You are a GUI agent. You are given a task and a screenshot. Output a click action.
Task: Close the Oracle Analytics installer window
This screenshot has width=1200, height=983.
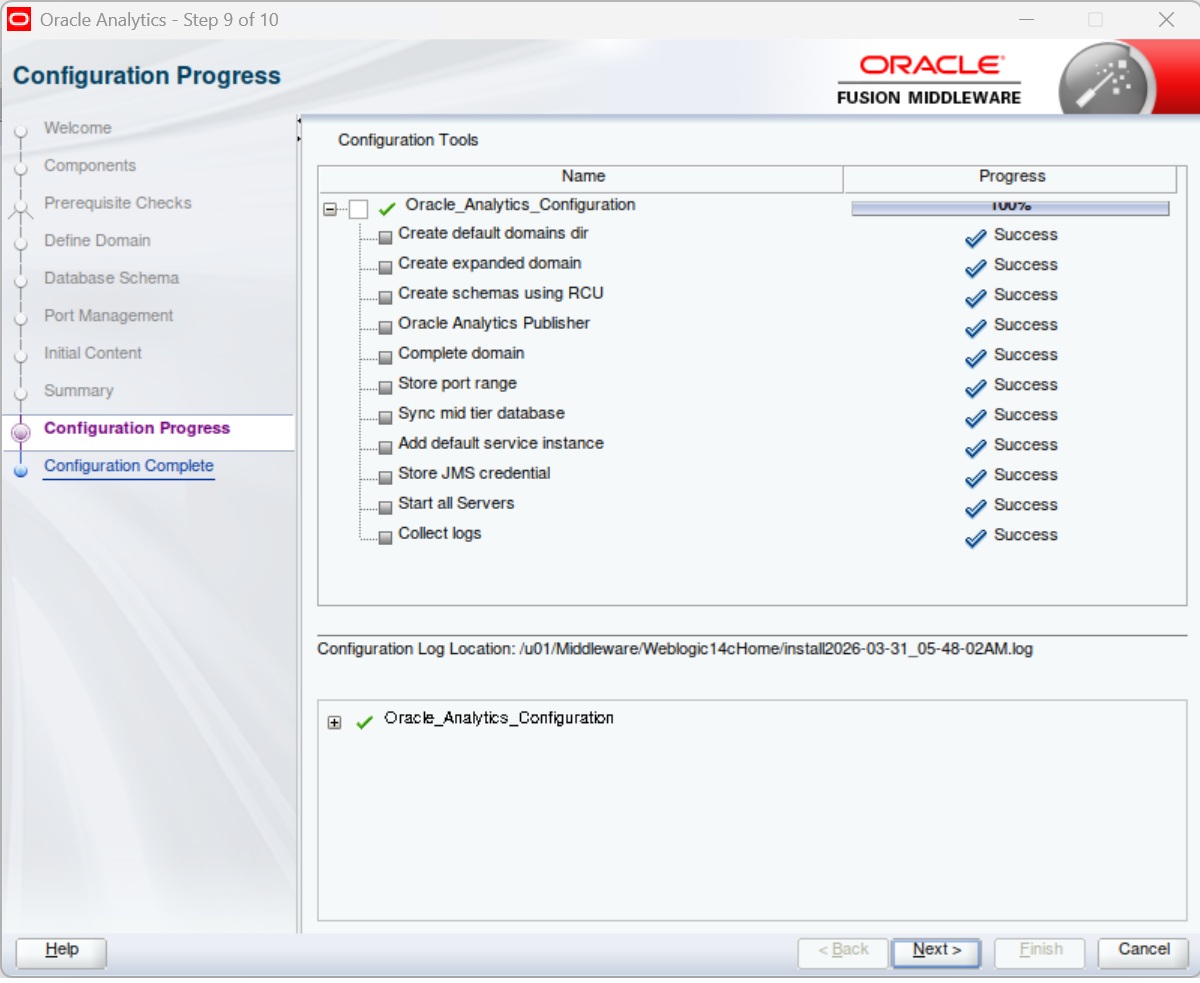[1166, 20]
